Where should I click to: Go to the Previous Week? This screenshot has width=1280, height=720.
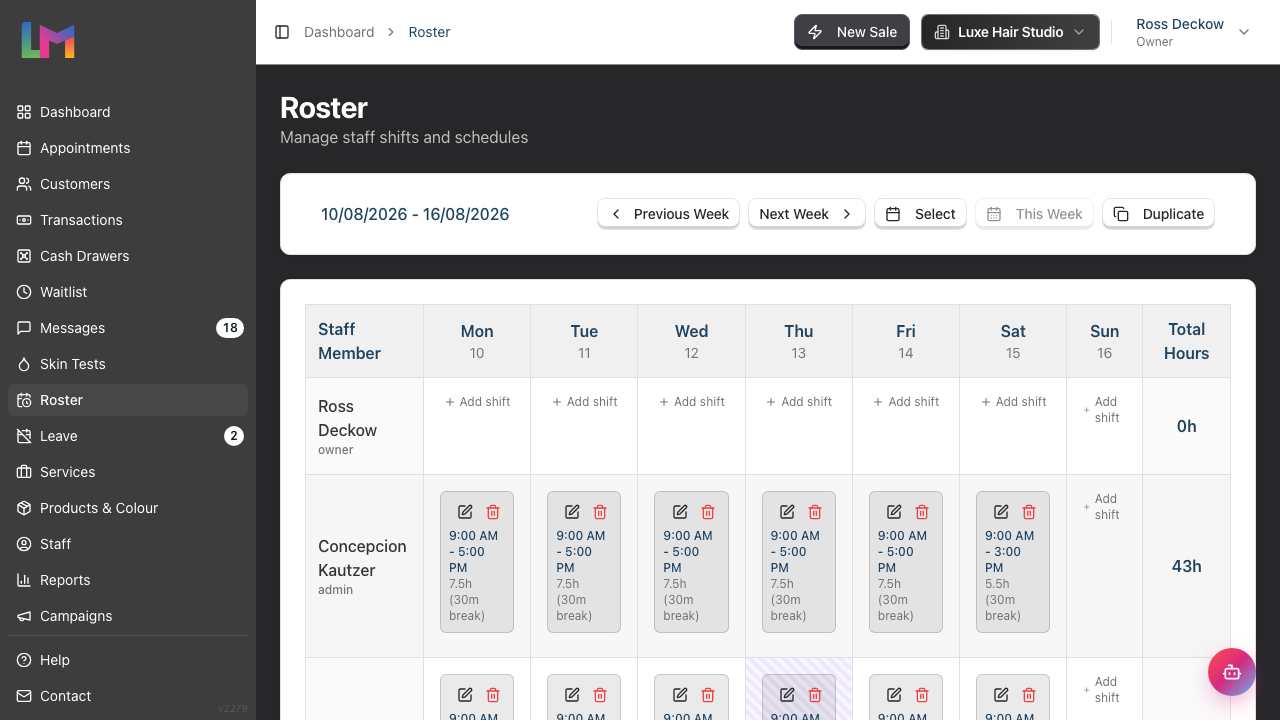tap(668, 214)
